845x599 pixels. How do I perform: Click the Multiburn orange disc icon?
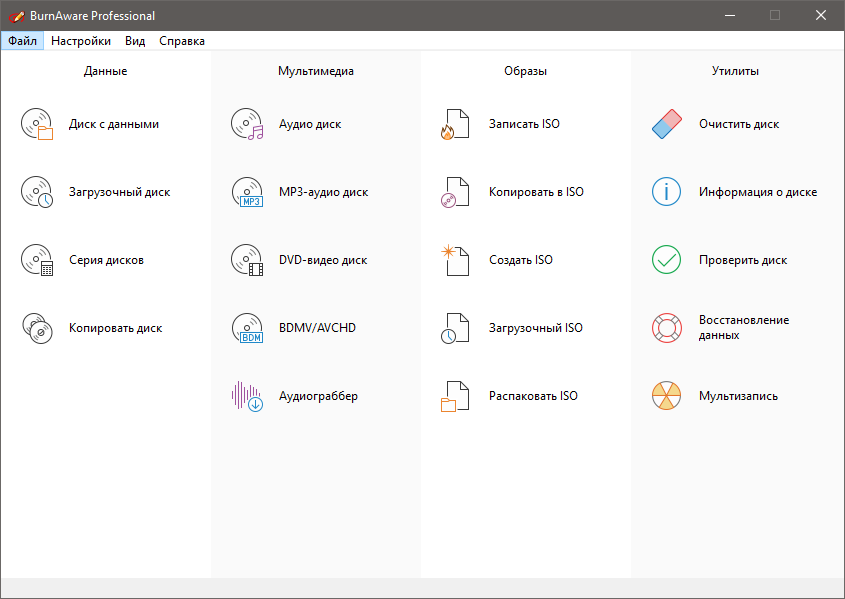point(666,396)
